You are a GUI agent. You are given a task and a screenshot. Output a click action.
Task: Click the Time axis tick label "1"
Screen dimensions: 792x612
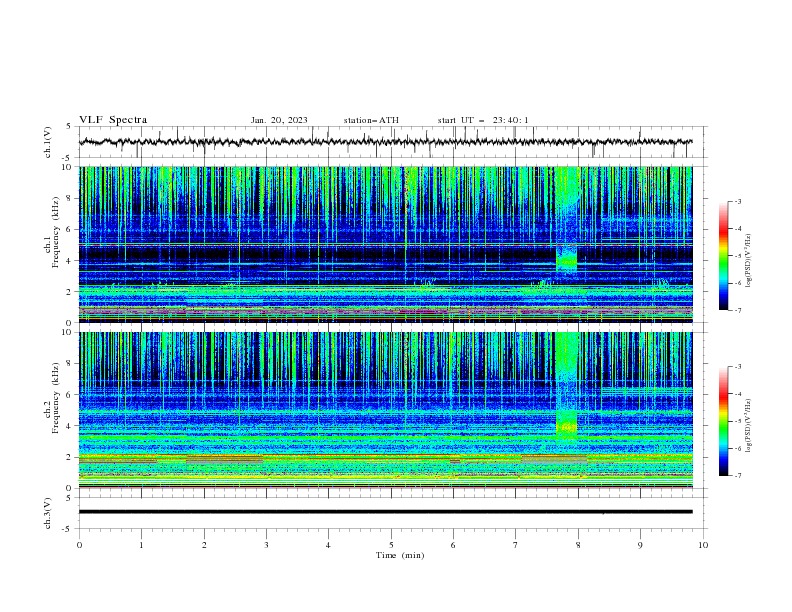coord(141,545)
